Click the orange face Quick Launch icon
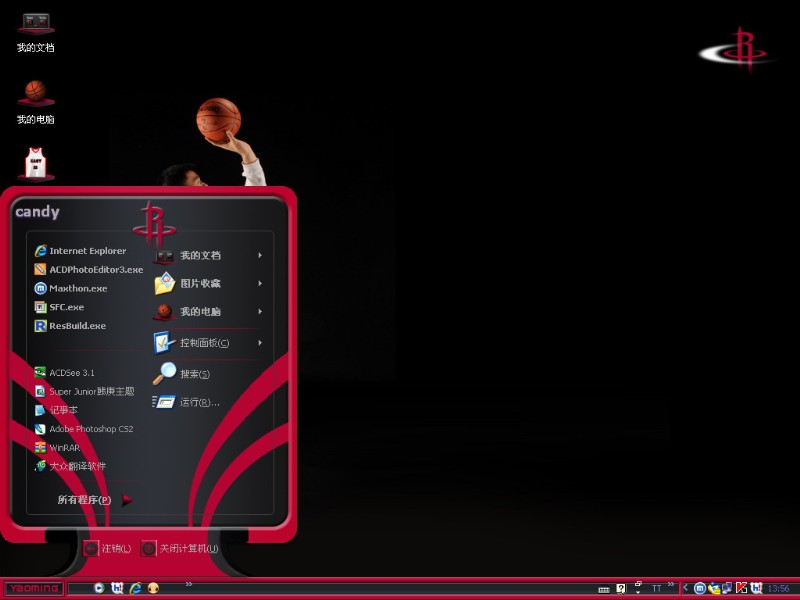The width and height of the screenshot is (800, 600). 153,588
